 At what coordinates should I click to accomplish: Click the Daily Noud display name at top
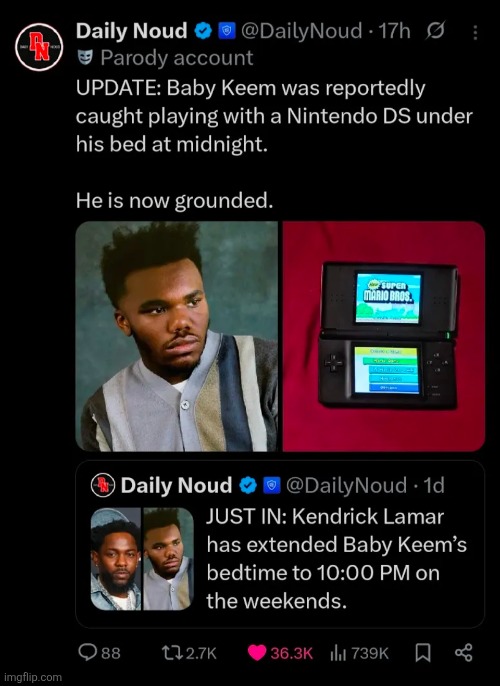click(132, 31)
